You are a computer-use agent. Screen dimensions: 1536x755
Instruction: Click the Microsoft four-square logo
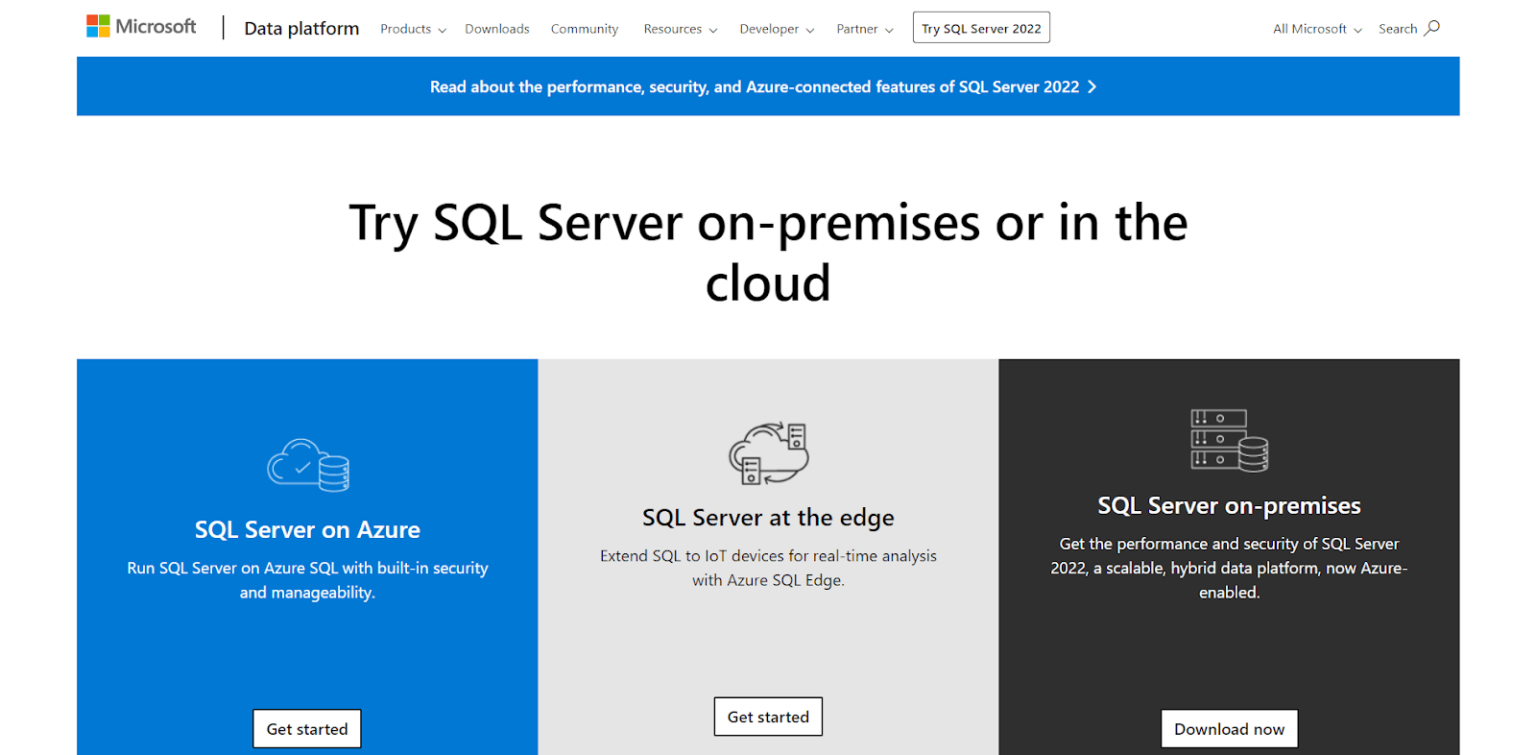tap(98, 25)
